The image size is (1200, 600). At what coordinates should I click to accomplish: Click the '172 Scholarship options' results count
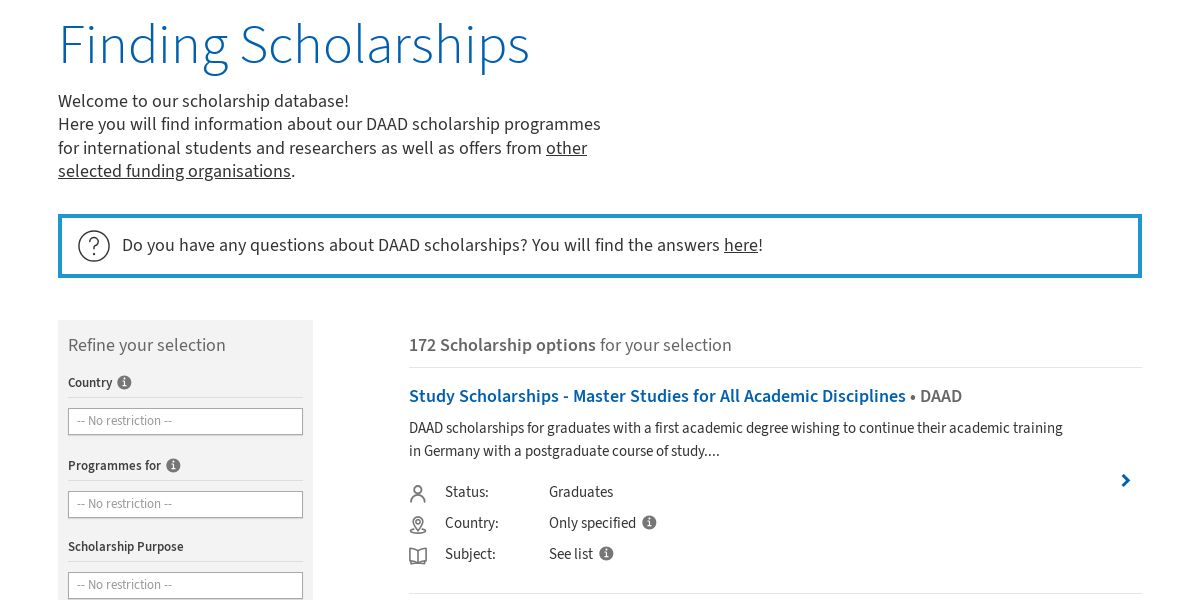pyautogui.click(x=502, y=345)
